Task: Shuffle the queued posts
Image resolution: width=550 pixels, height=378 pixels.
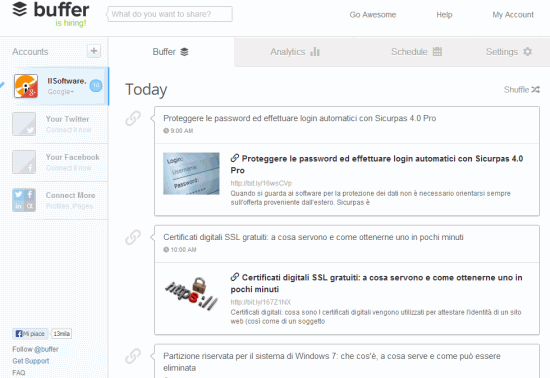Action: click(x=522, y=90)
